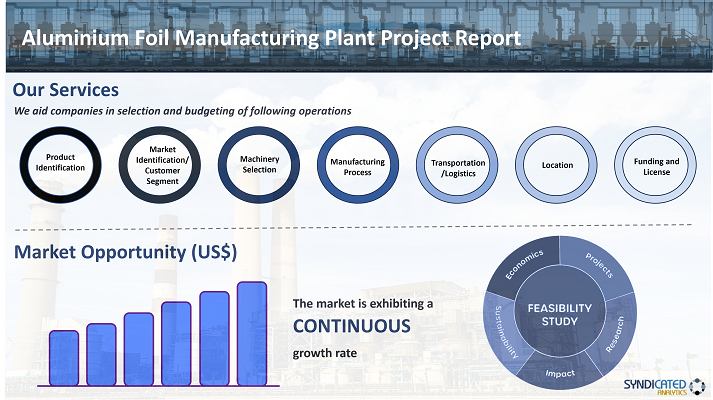The image size is (713, 400).
Task: Click the Aluminium Foil Manufacturing Plant title
Action: point(271,37)
